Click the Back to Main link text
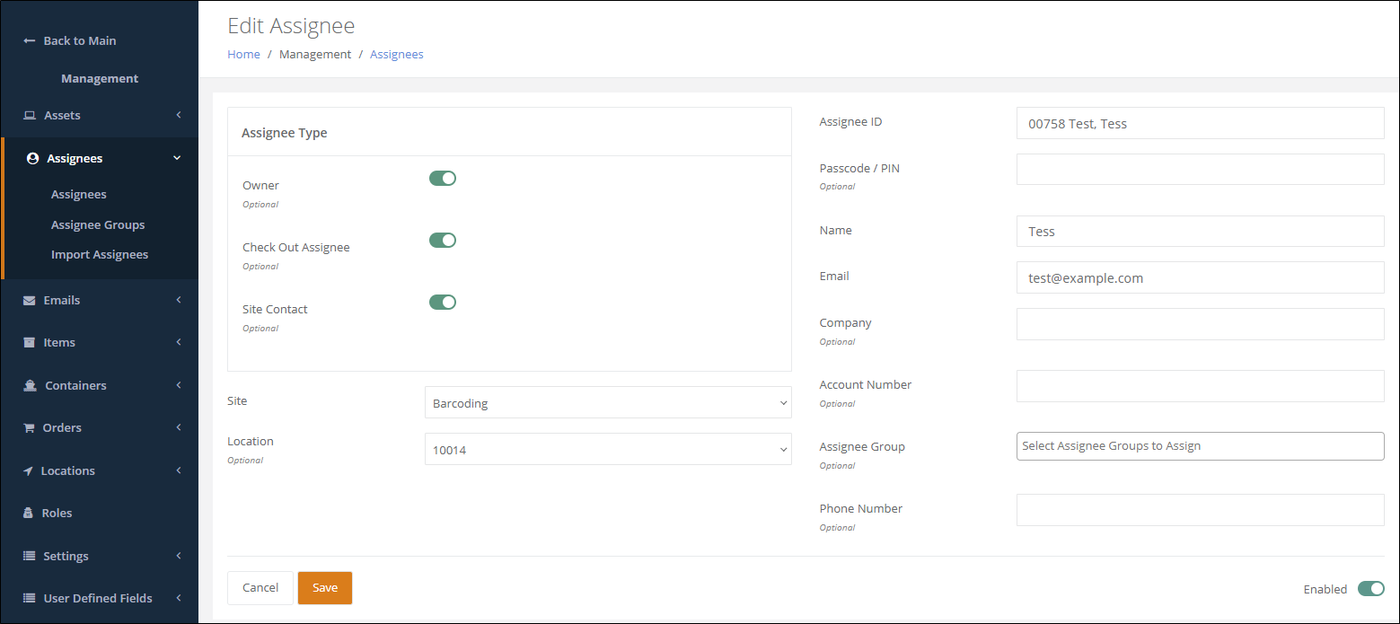Screen dimensions: 1400x624 pos(80,41)
